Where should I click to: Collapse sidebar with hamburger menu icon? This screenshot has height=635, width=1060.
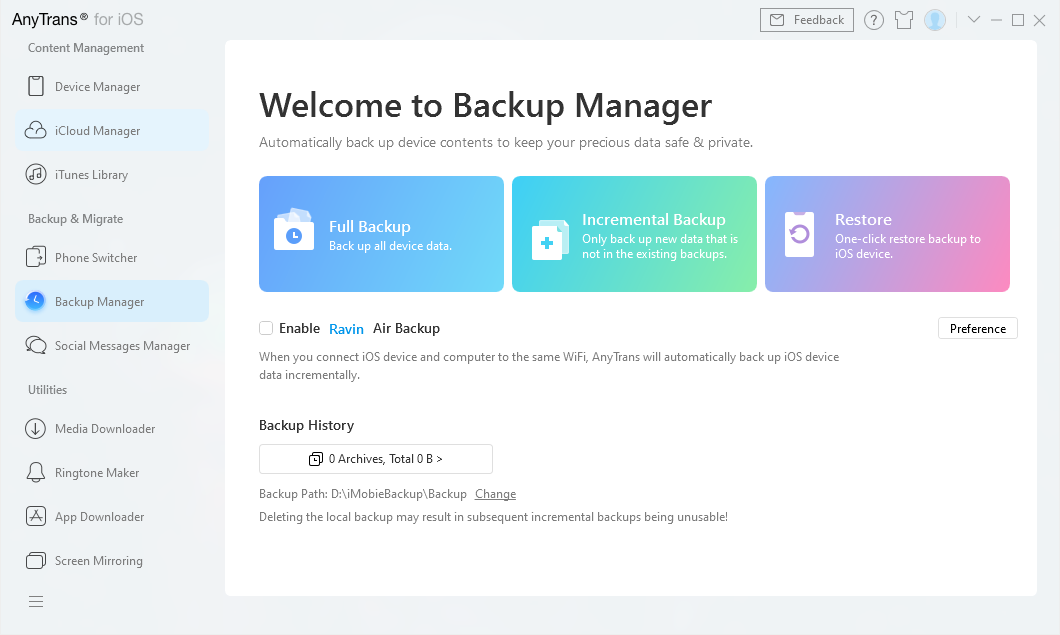point(36,601)
